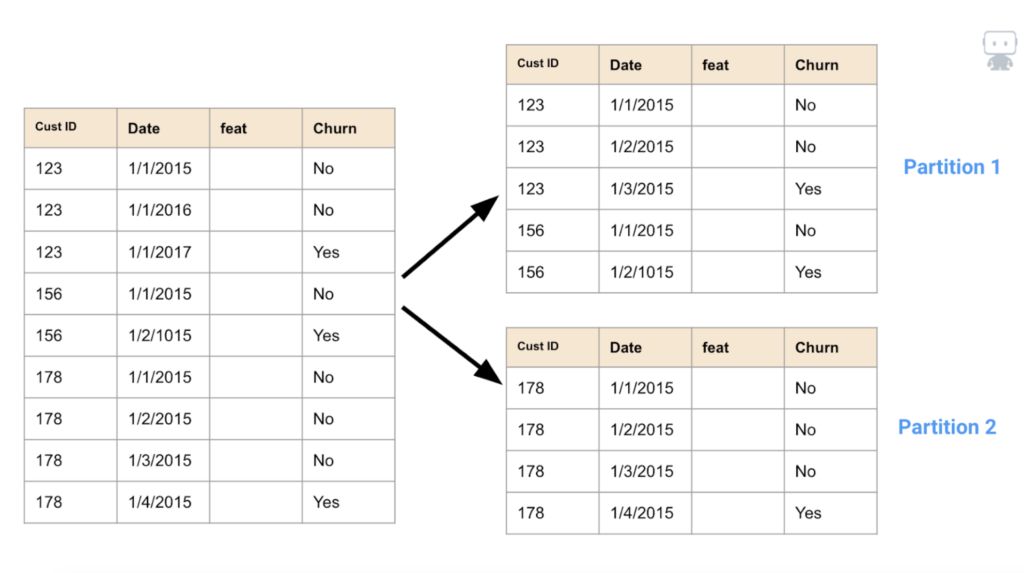Click the arrow pointing to Partition 1
This screenshot has width=1024, height=573.
(450, 236)
